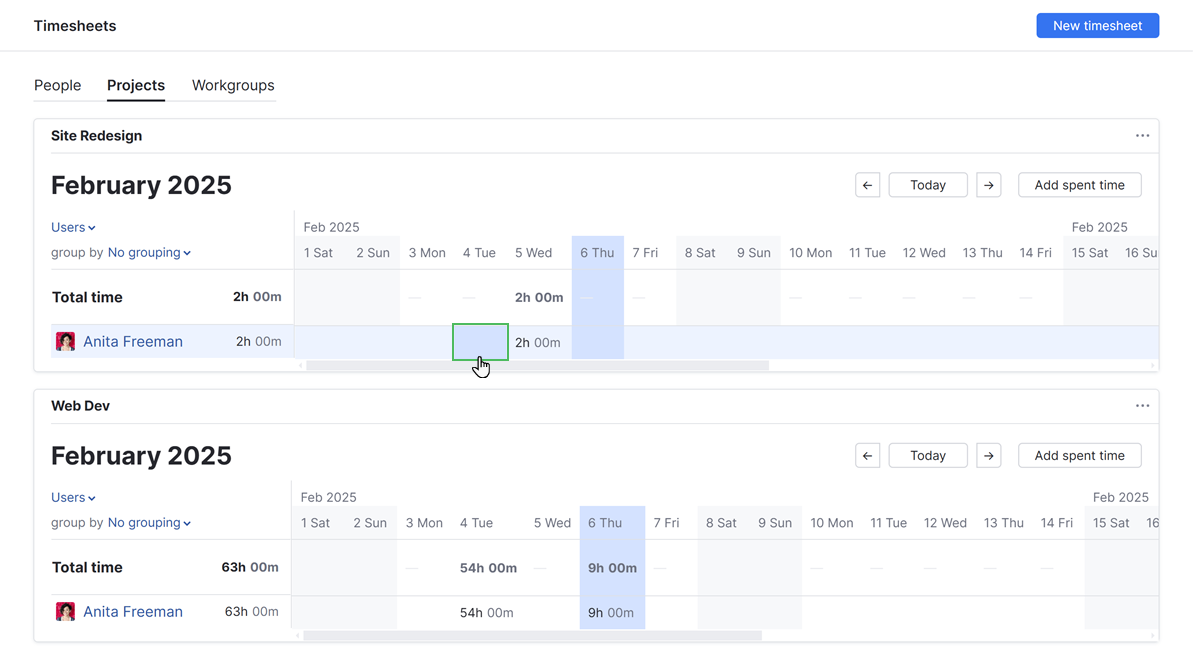1200x664 pixels.
Task: Click Anita Freeman's avatar in Site Redesign
Action: click(65, 341)
